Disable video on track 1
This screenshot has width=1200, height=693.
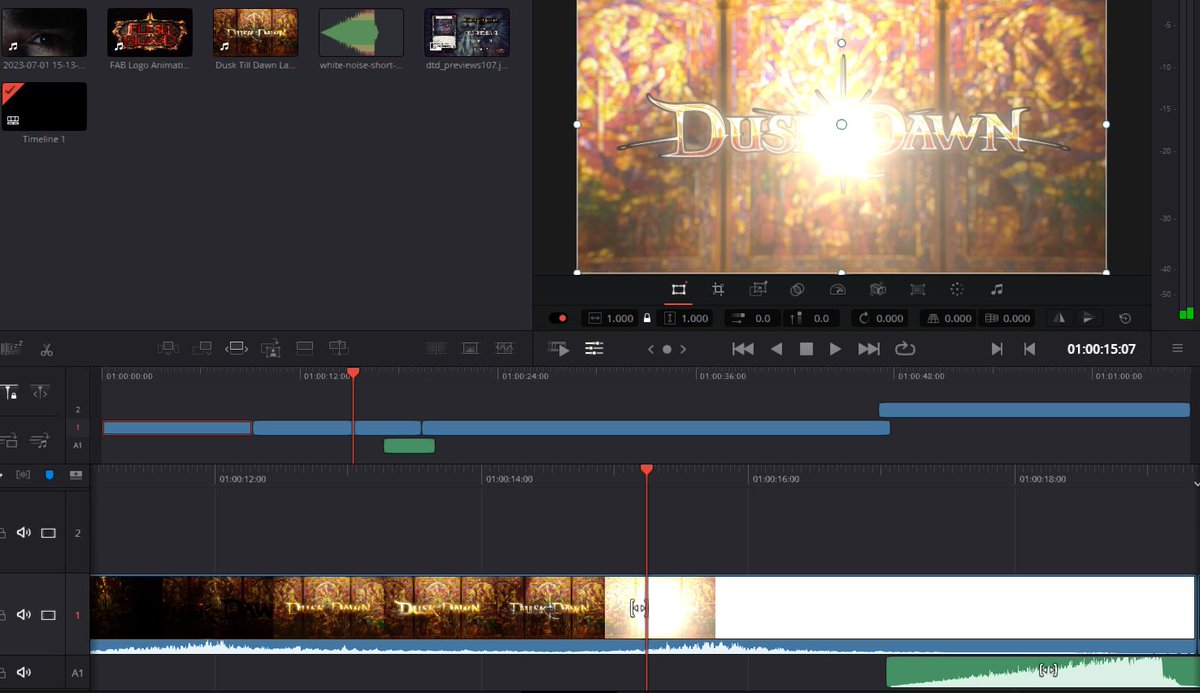point(48,614)
